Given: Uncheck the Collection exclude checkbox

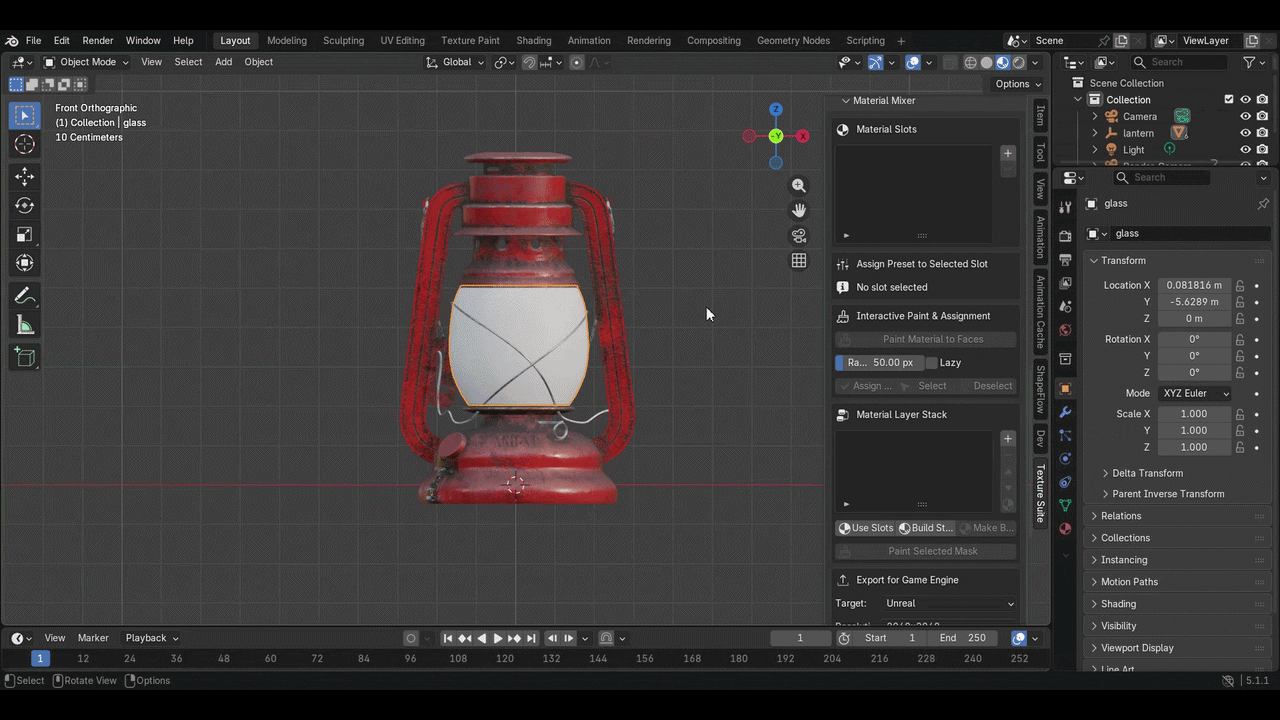Looking at the screenshot, I should click(1229, 100).
